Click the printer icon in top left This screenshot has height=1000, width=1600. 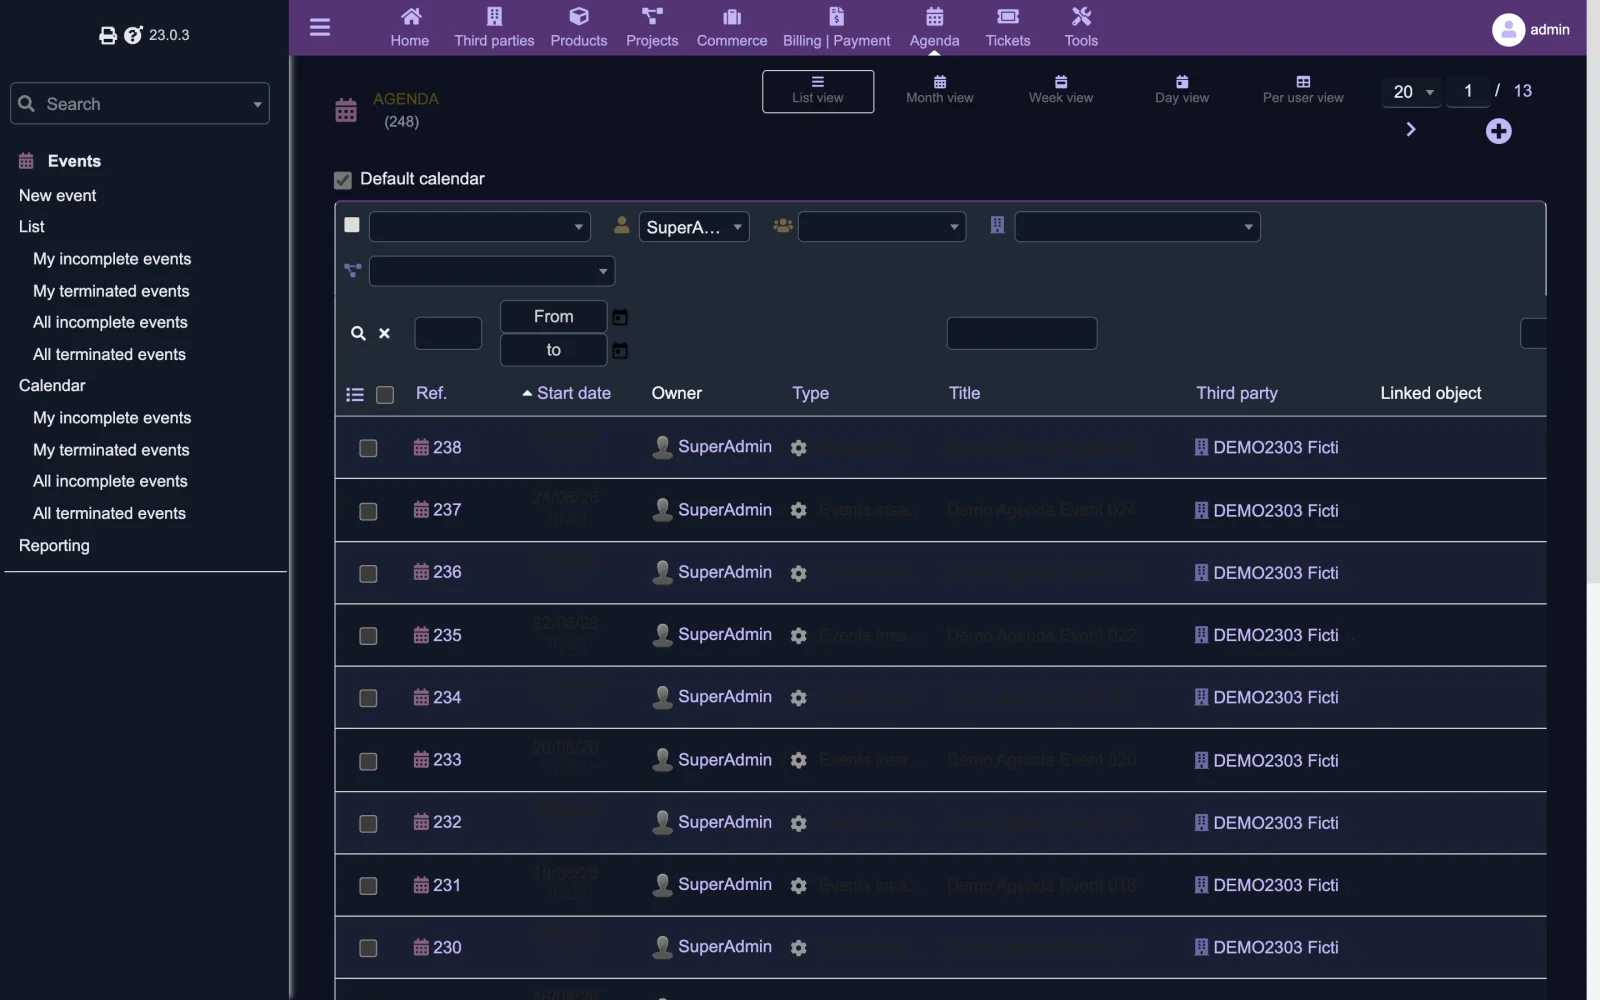108,36
